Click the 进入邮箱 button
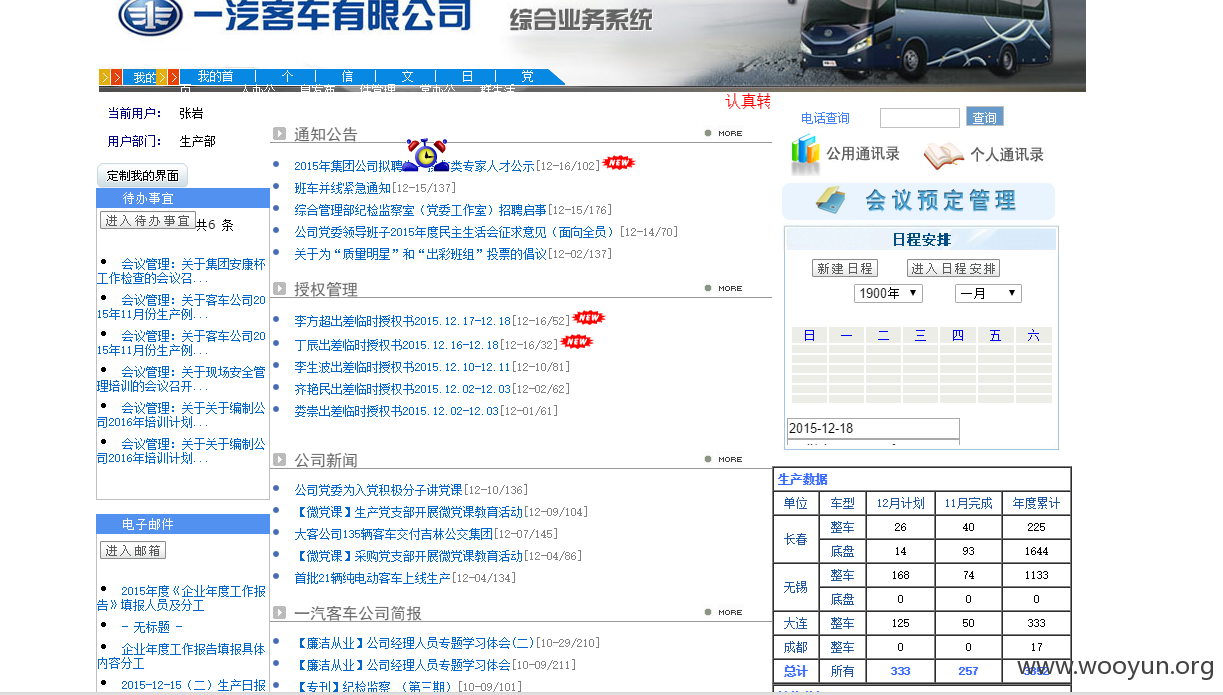1223x695 pixels. point(133,551)
